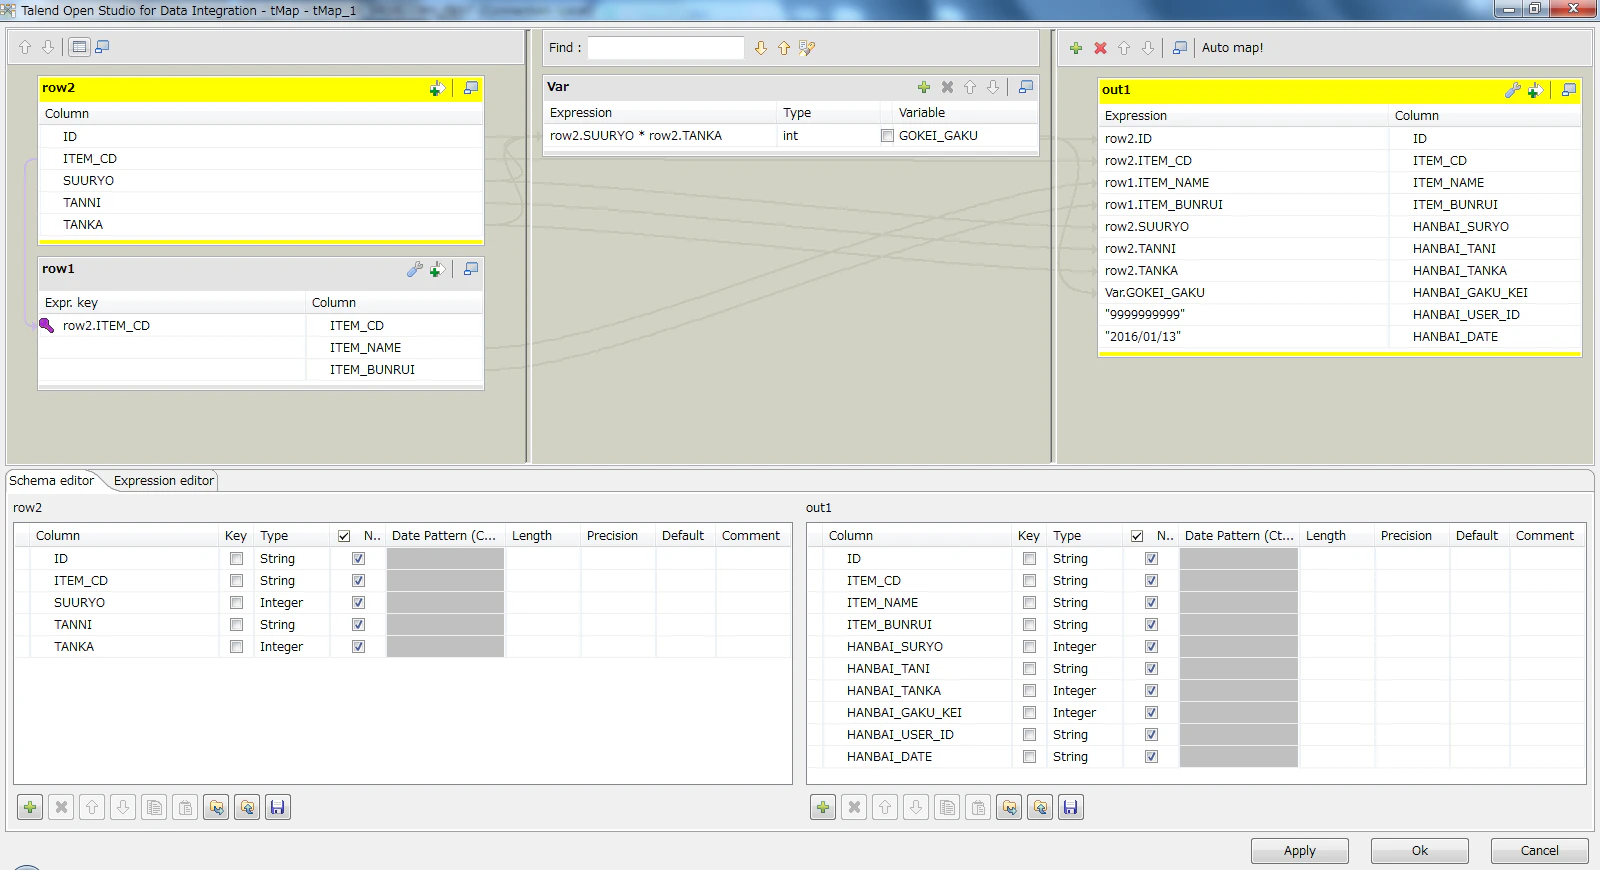Toggle Key checkbox for row2 ID column
The image size is (1600, 870).
coord(236,559)
